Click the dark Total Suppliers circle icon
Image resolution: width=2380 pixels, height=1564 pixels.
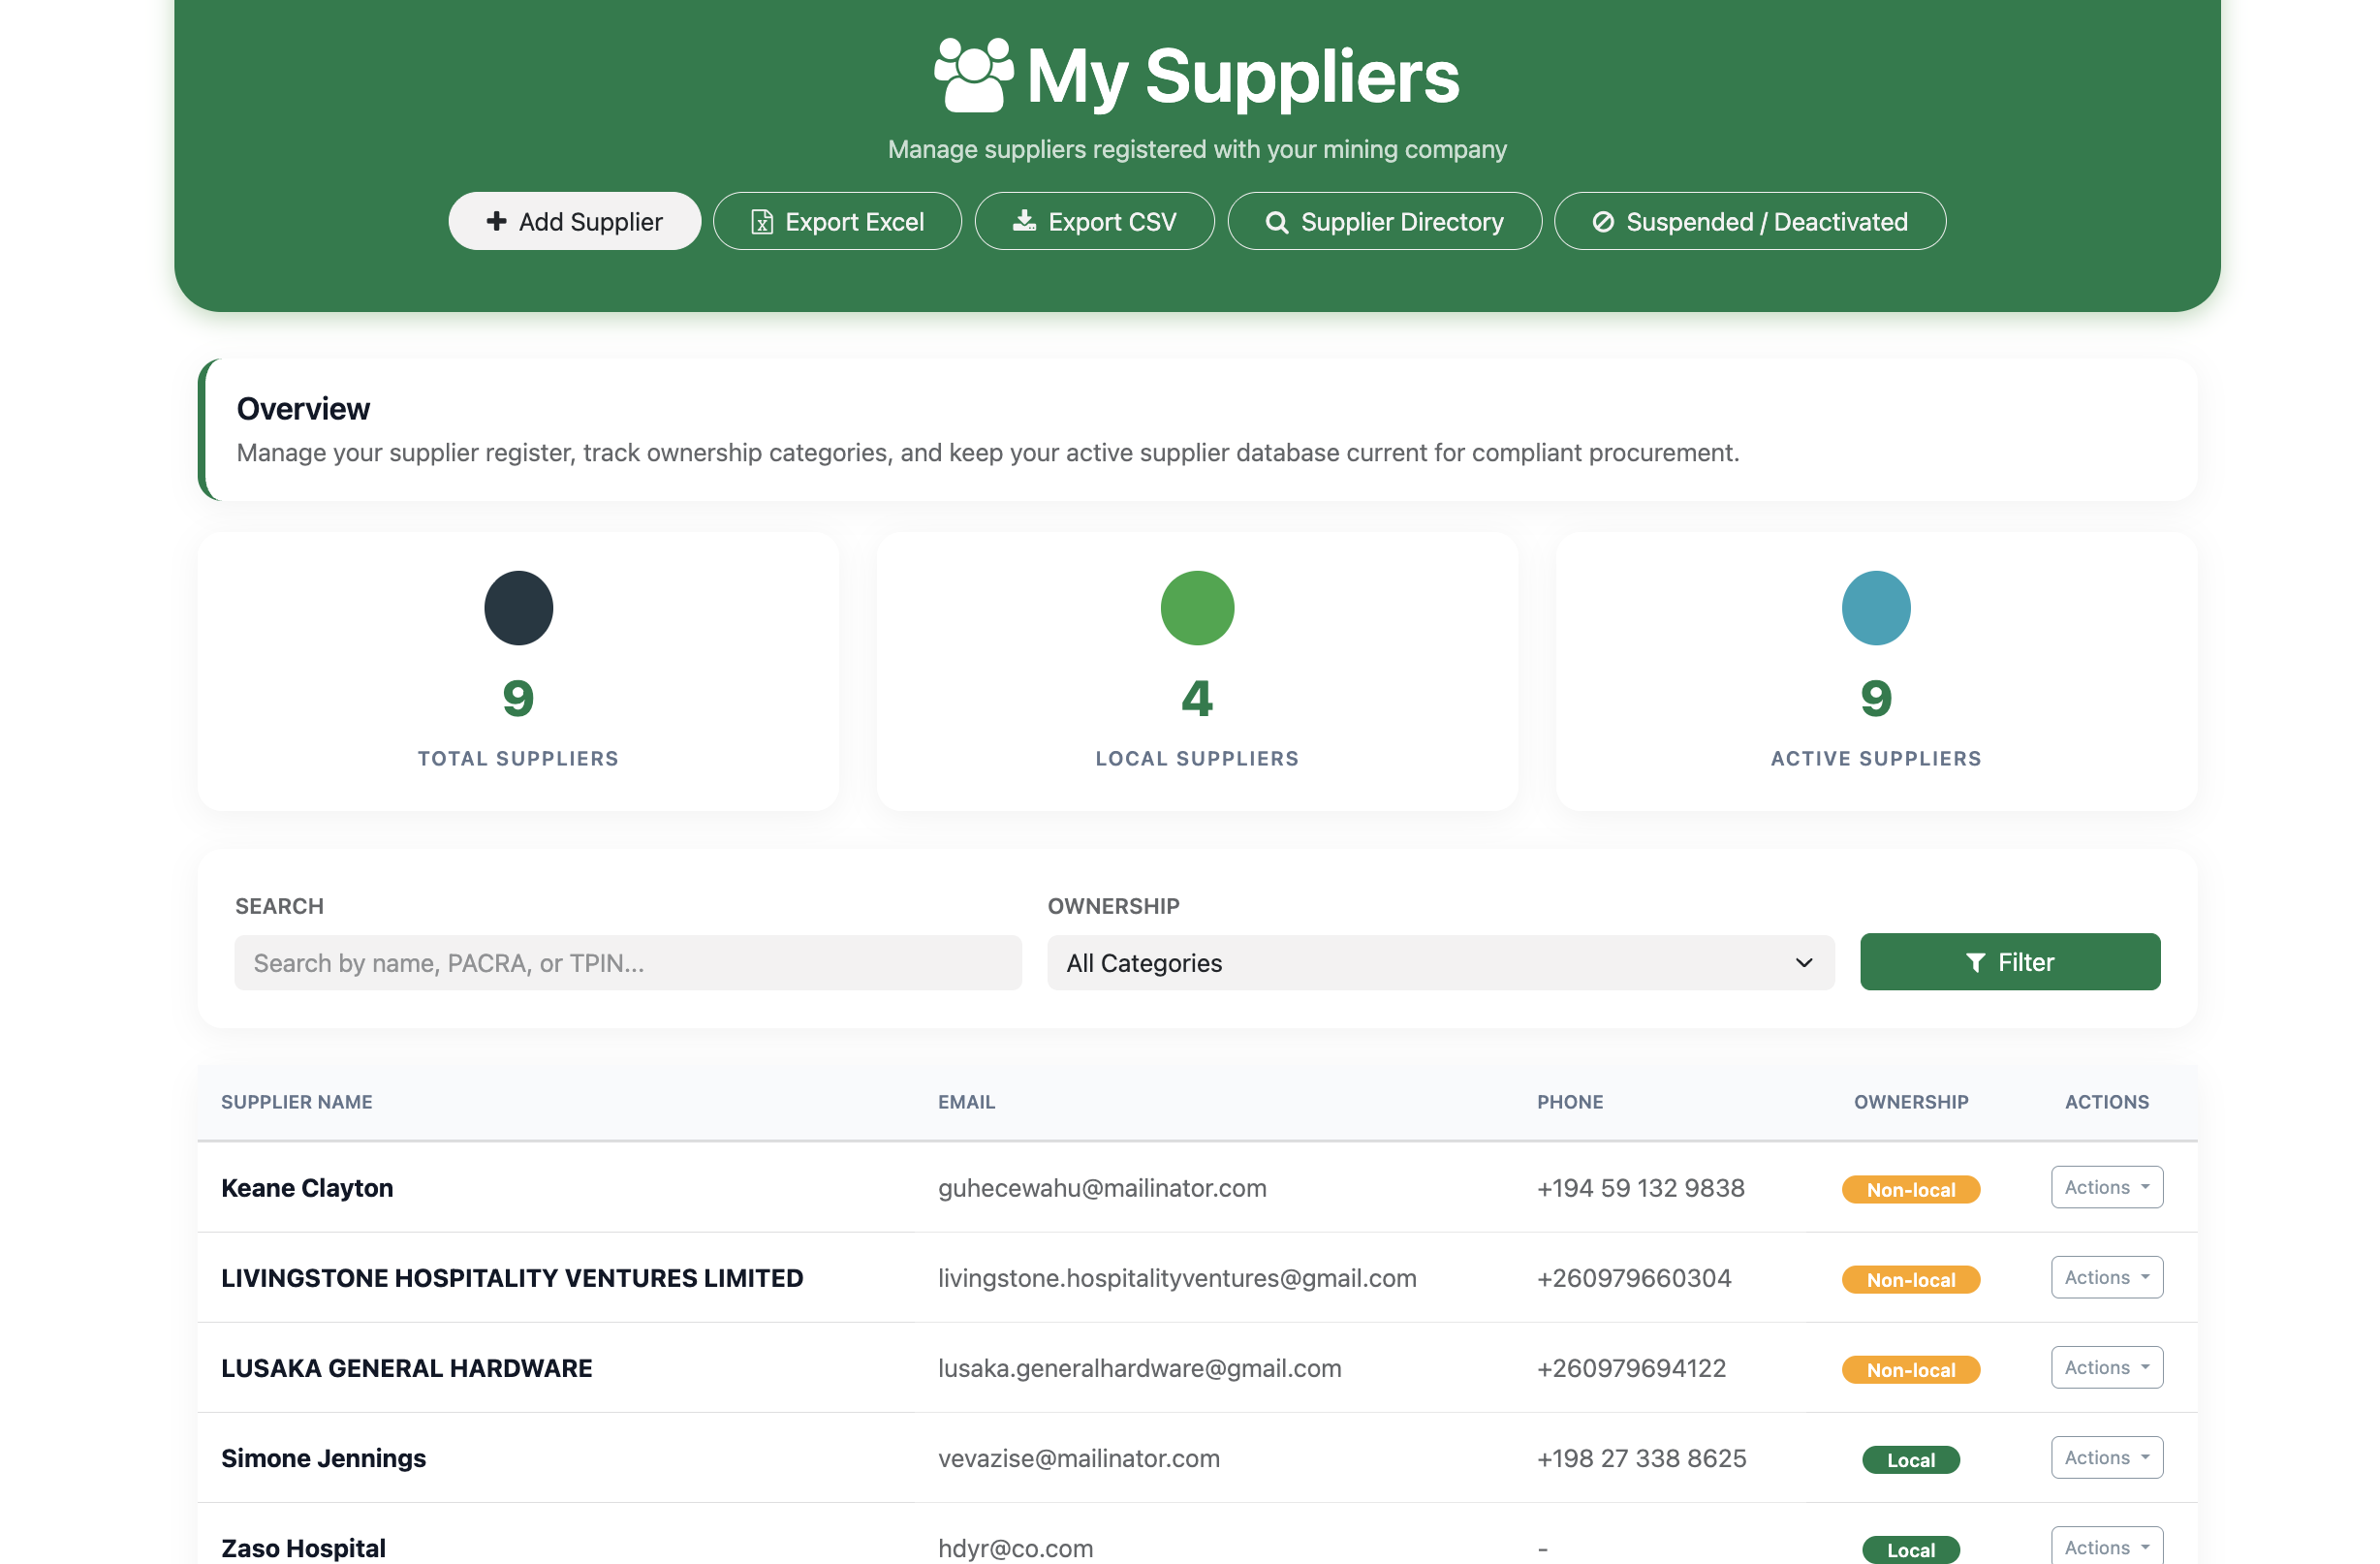[518, 608]
